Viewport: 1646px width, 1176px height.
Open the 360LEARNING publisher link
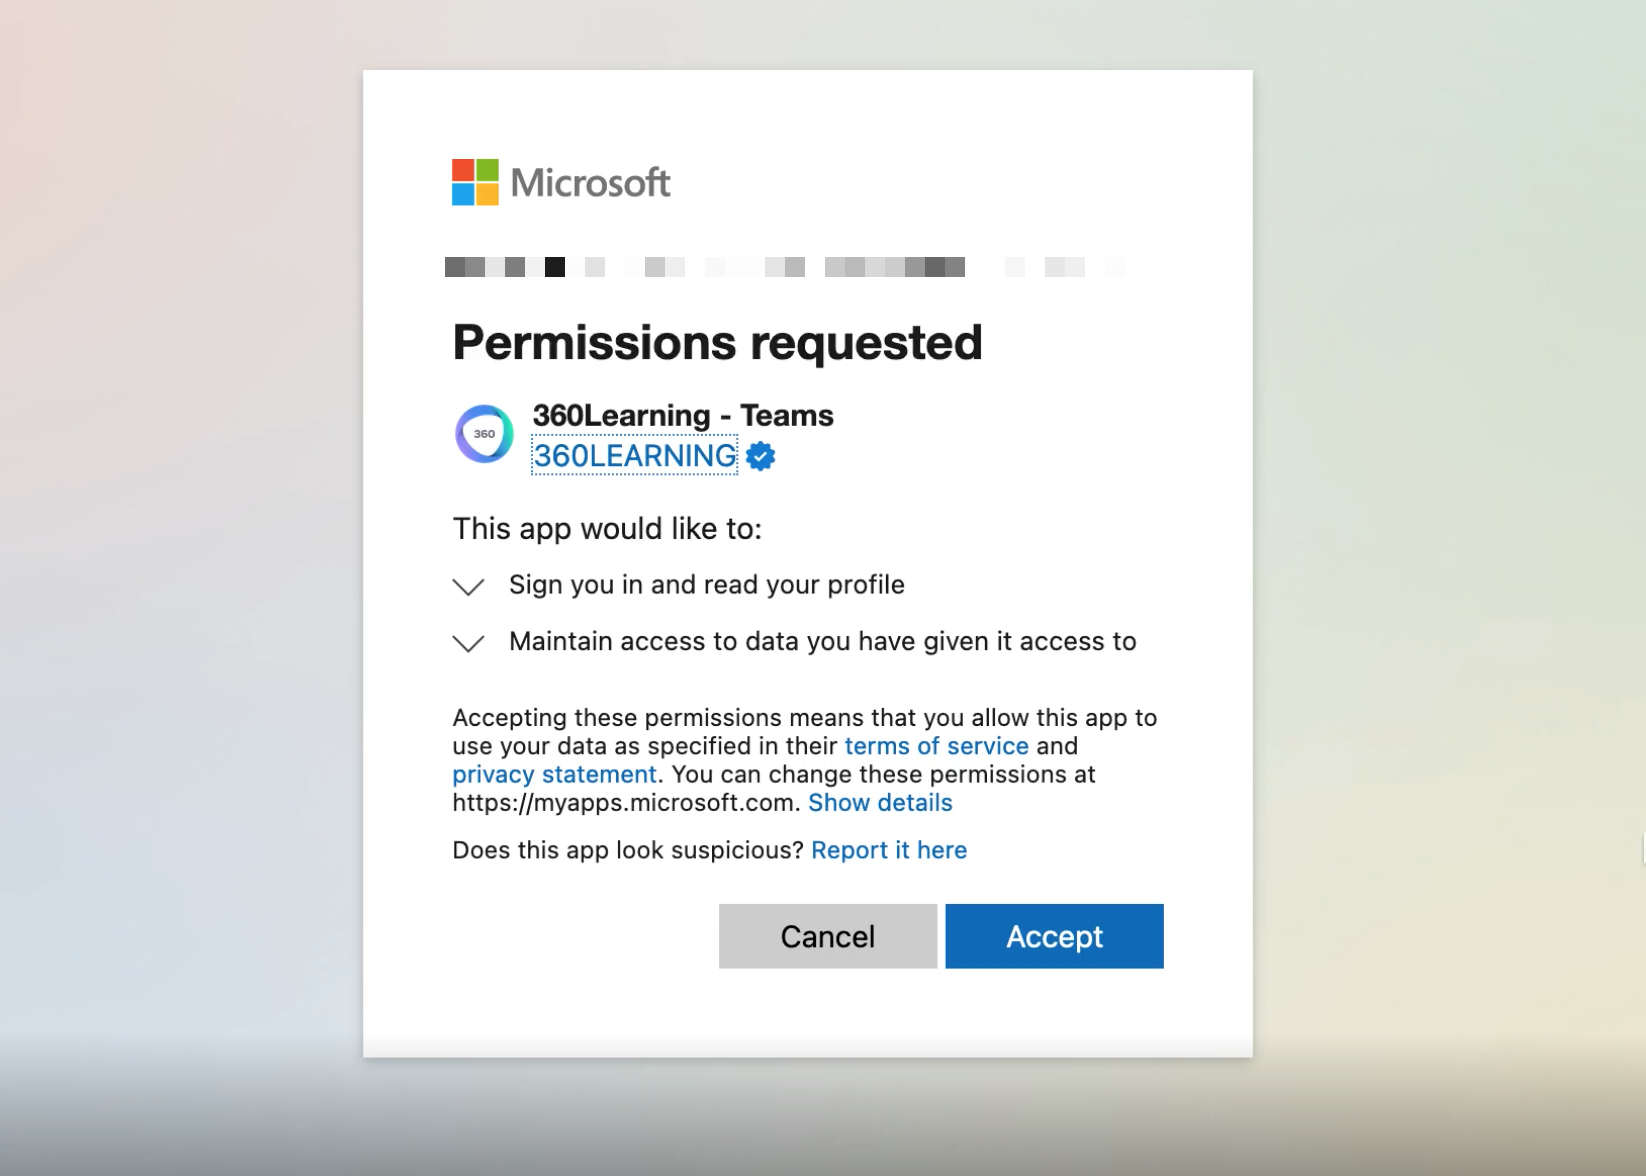[x=633, y=455]
